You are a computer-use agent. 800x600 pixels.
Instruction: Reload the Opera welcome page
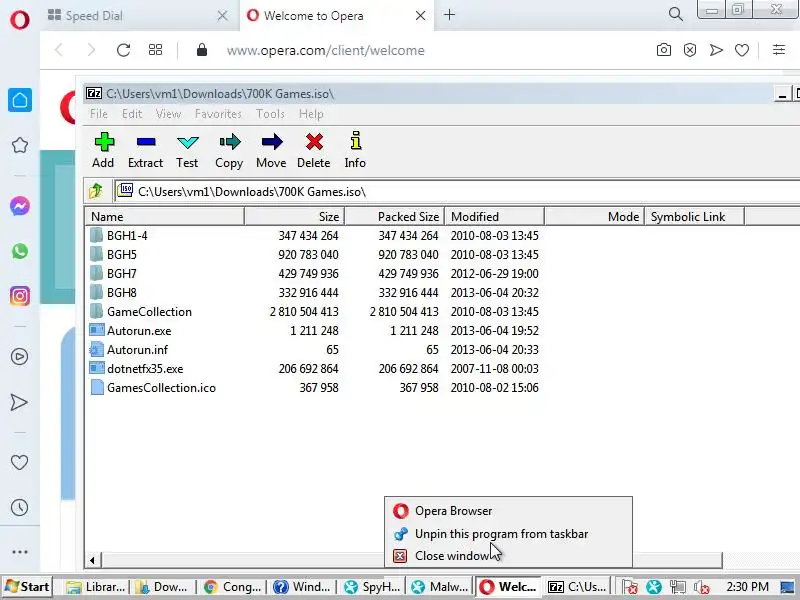click(123, 50)
